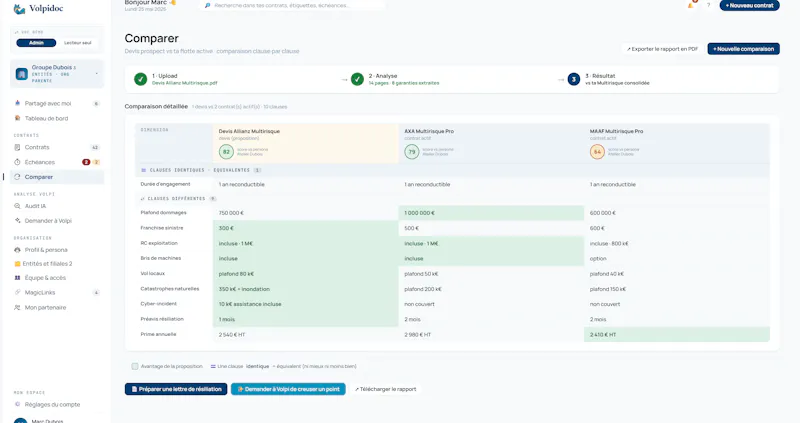Click the Réglages du compte gear icon
The image size is (800, 423).
click(17, 404)
